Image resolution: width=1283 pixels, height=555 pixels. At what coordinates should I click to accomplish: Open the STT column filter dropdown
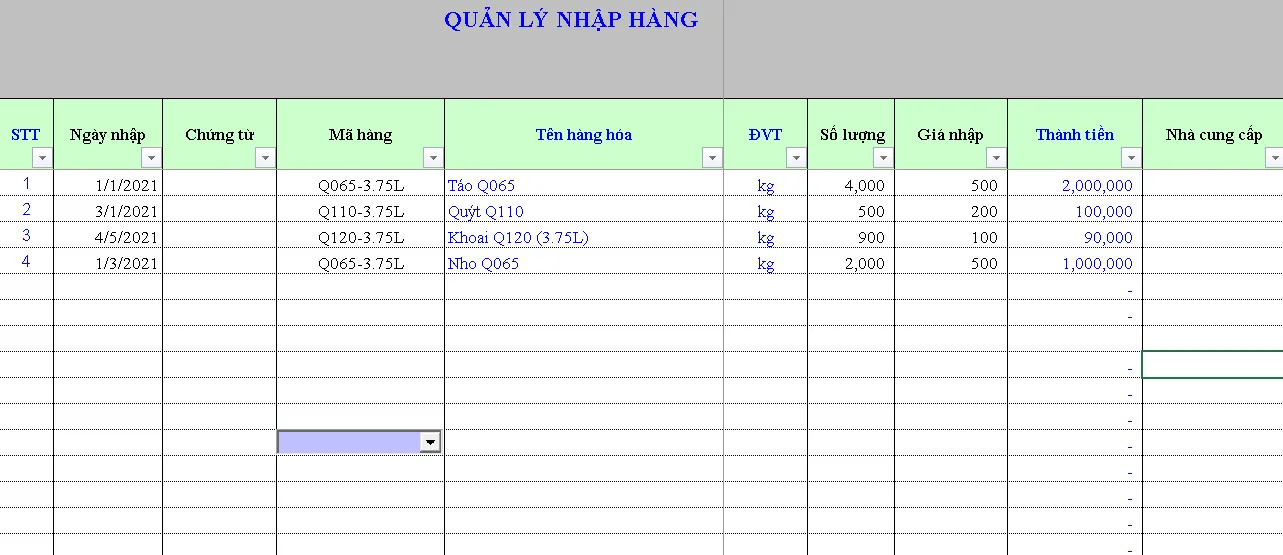(x=42, y=158)
